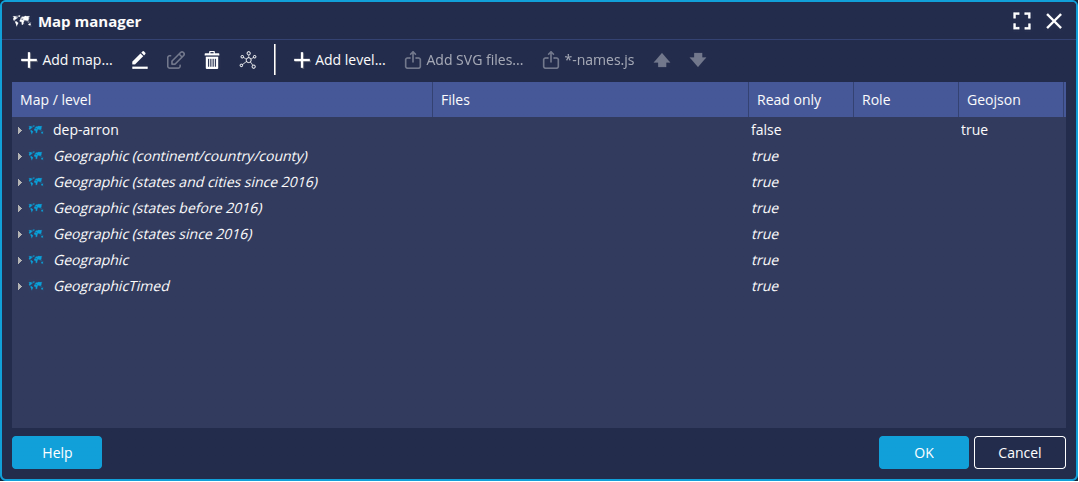Expand Geographic (states before 2016) node
Viewport: 1079px width, 482px height.
tap(19, 209)
